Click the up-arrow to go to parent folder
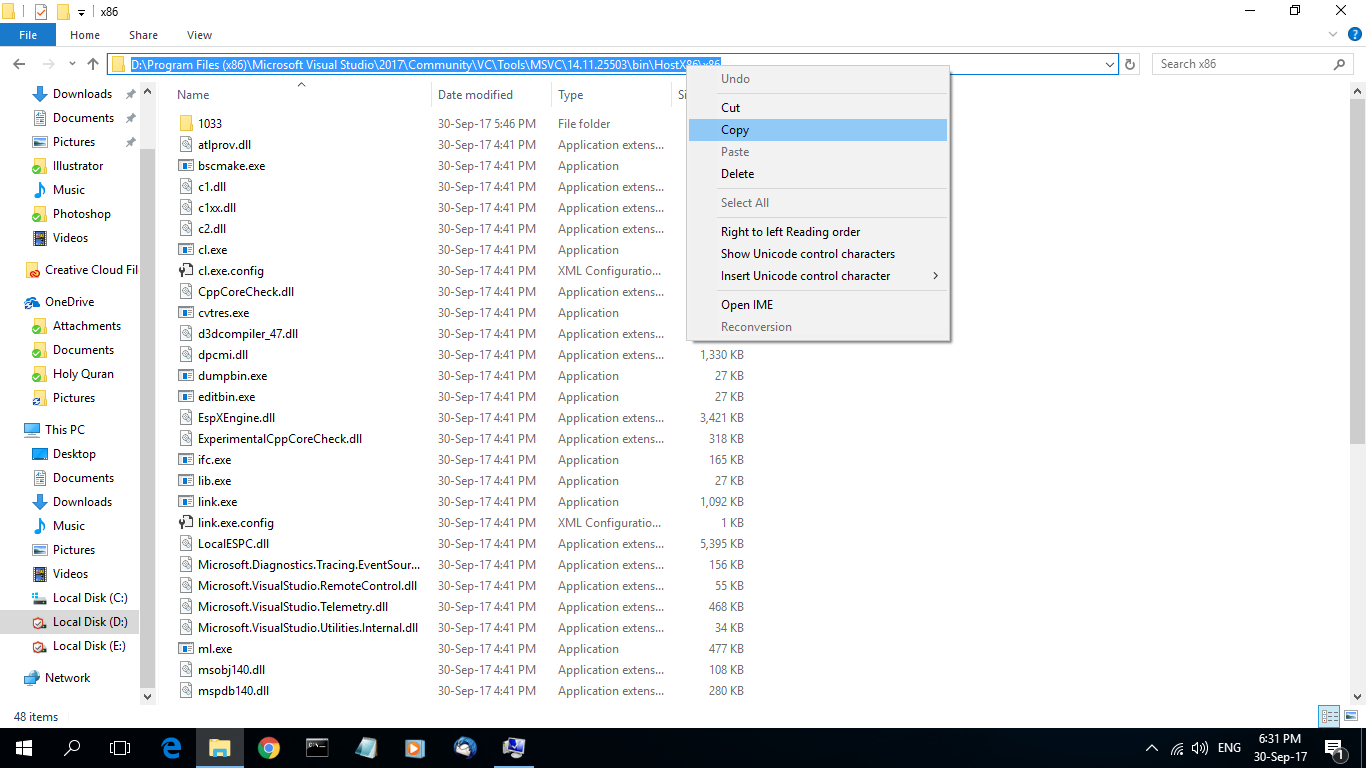Image resolution: width=1366 pixels, height=768 pixels. pyautogui.click(x=93, y=63)
